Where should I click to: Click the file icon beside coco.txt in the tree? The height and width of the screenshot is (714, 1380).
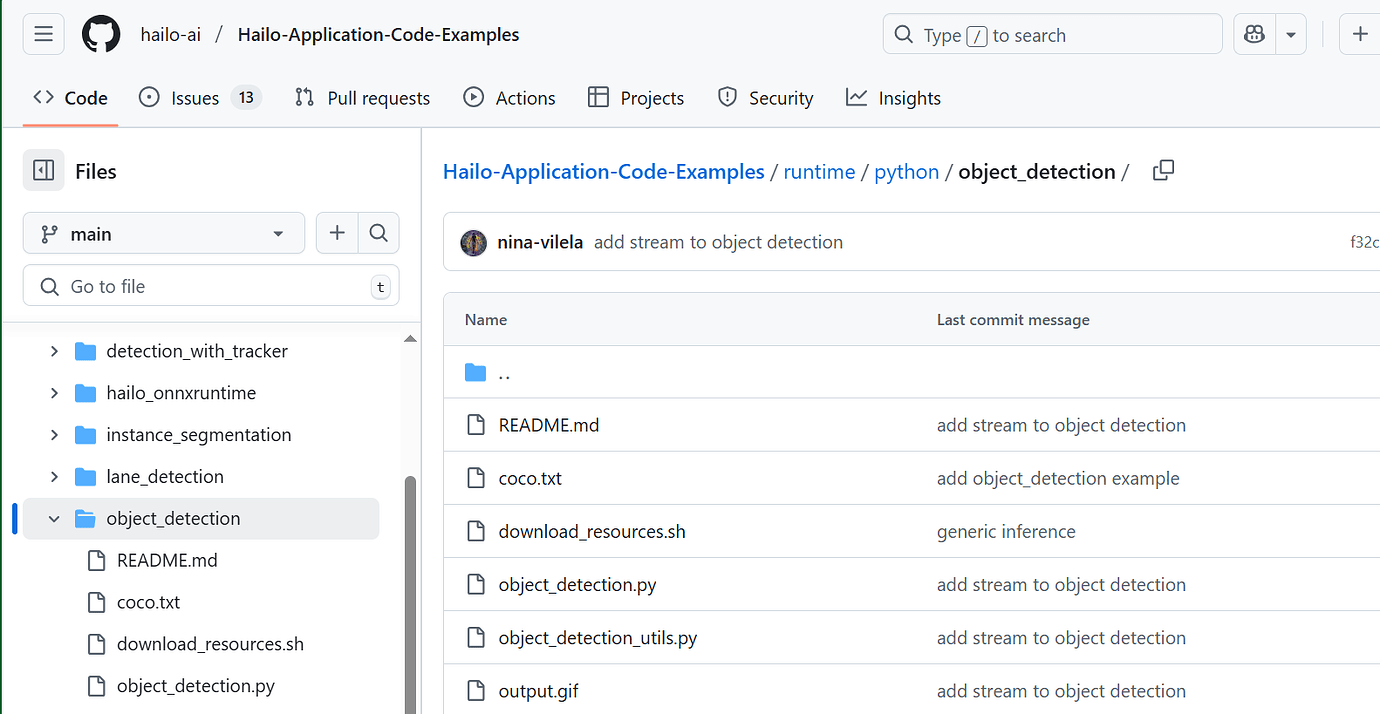97,602
